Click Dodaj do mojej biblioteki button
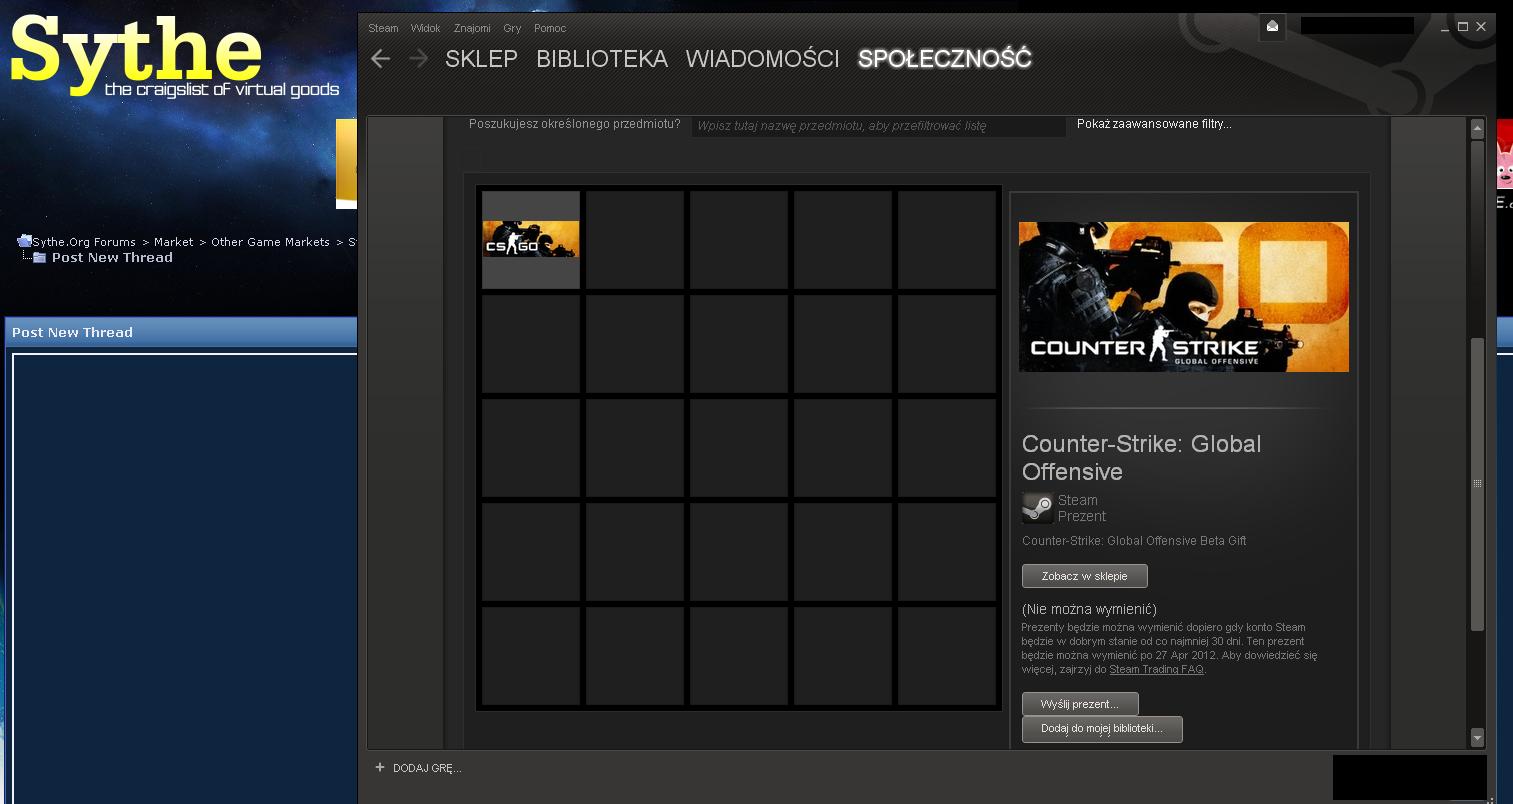Image resolution: width=1513 pixels, height=804 pixels. (x=1102, y=729)
